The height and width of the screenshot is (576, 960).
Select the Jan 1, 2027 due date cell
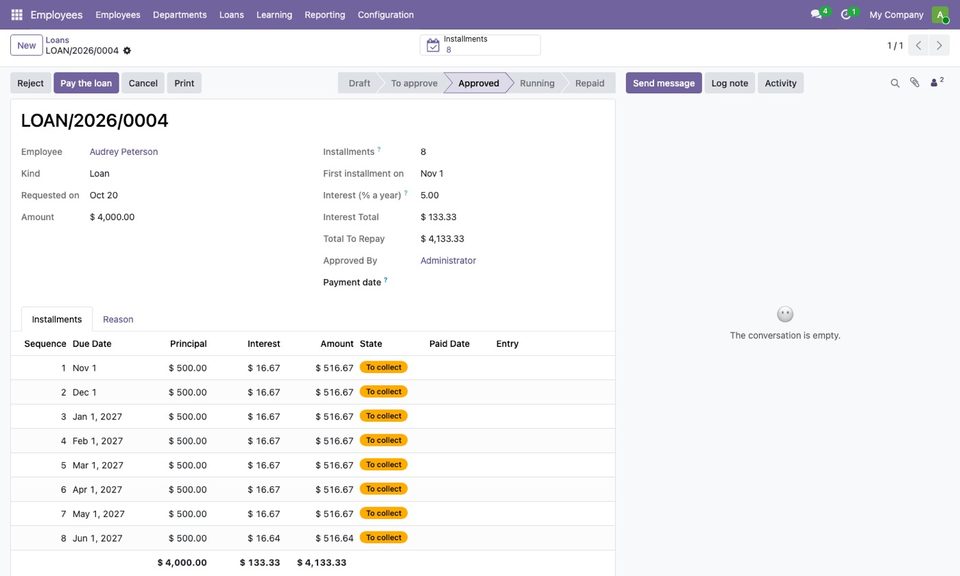(97, 417)
